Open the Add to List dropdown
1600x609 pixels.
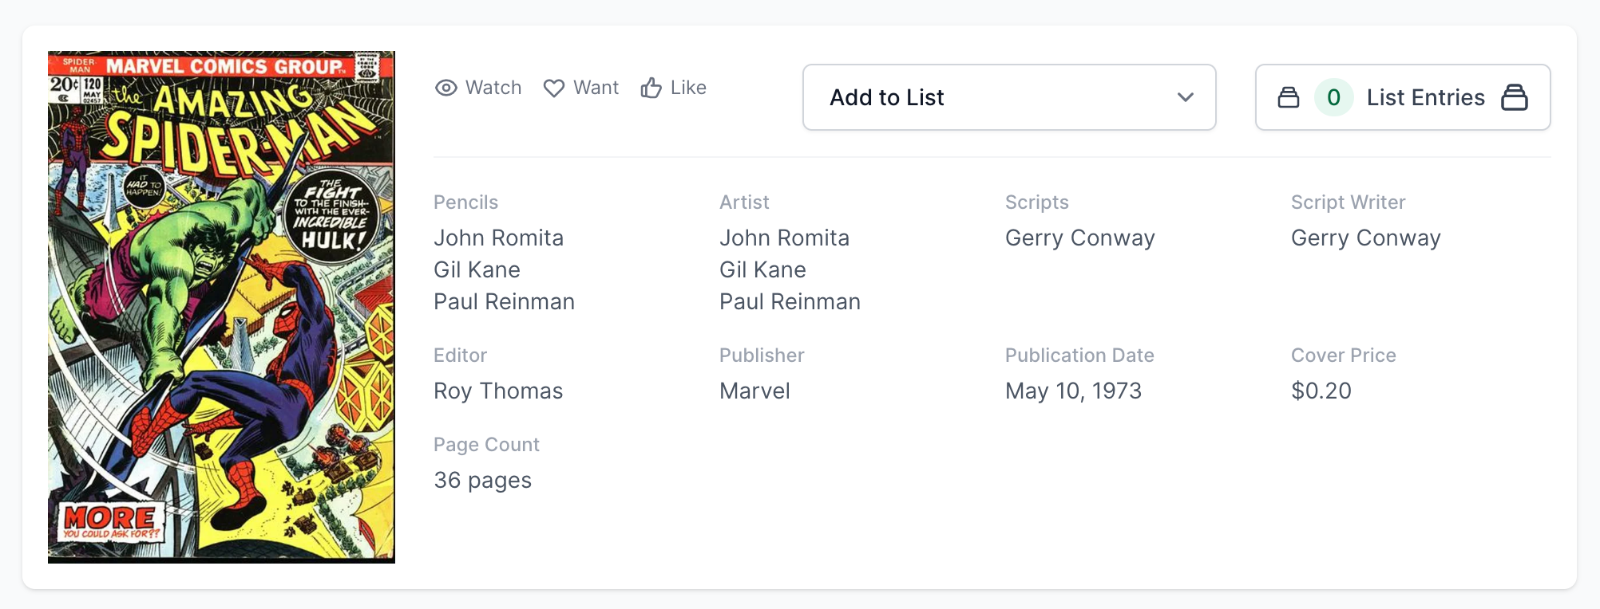(x=1009, y=97)
